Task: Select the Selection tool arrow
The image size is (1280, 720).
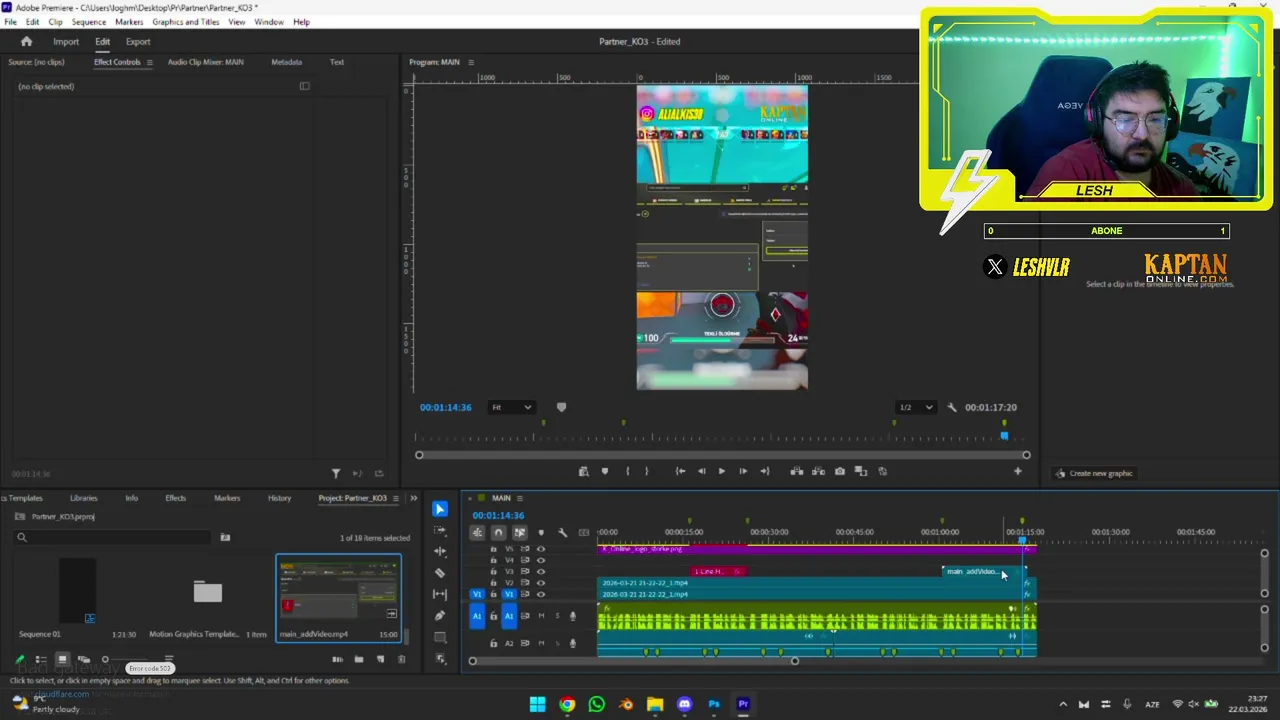Action: [x=440, y=509]
